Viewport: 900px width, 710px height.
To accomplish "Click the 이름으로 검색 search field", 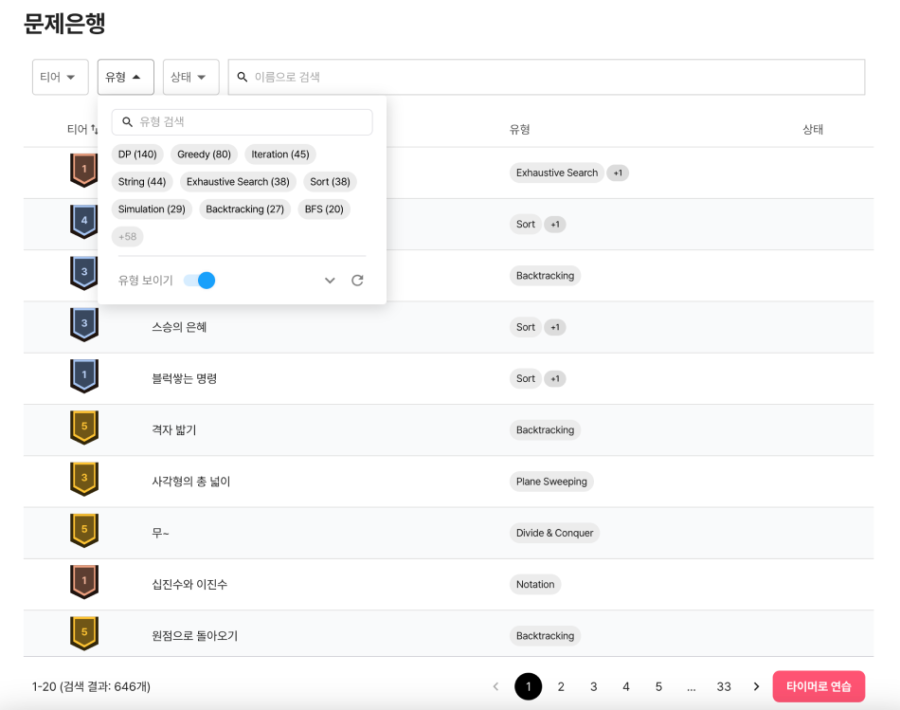I will pyautogui.click(x=546, y=77).
